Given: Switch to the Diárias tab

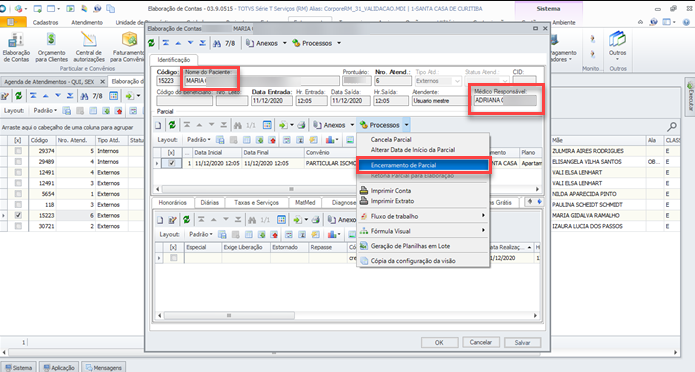Looking at the screenshot, I should click(209, 203).
